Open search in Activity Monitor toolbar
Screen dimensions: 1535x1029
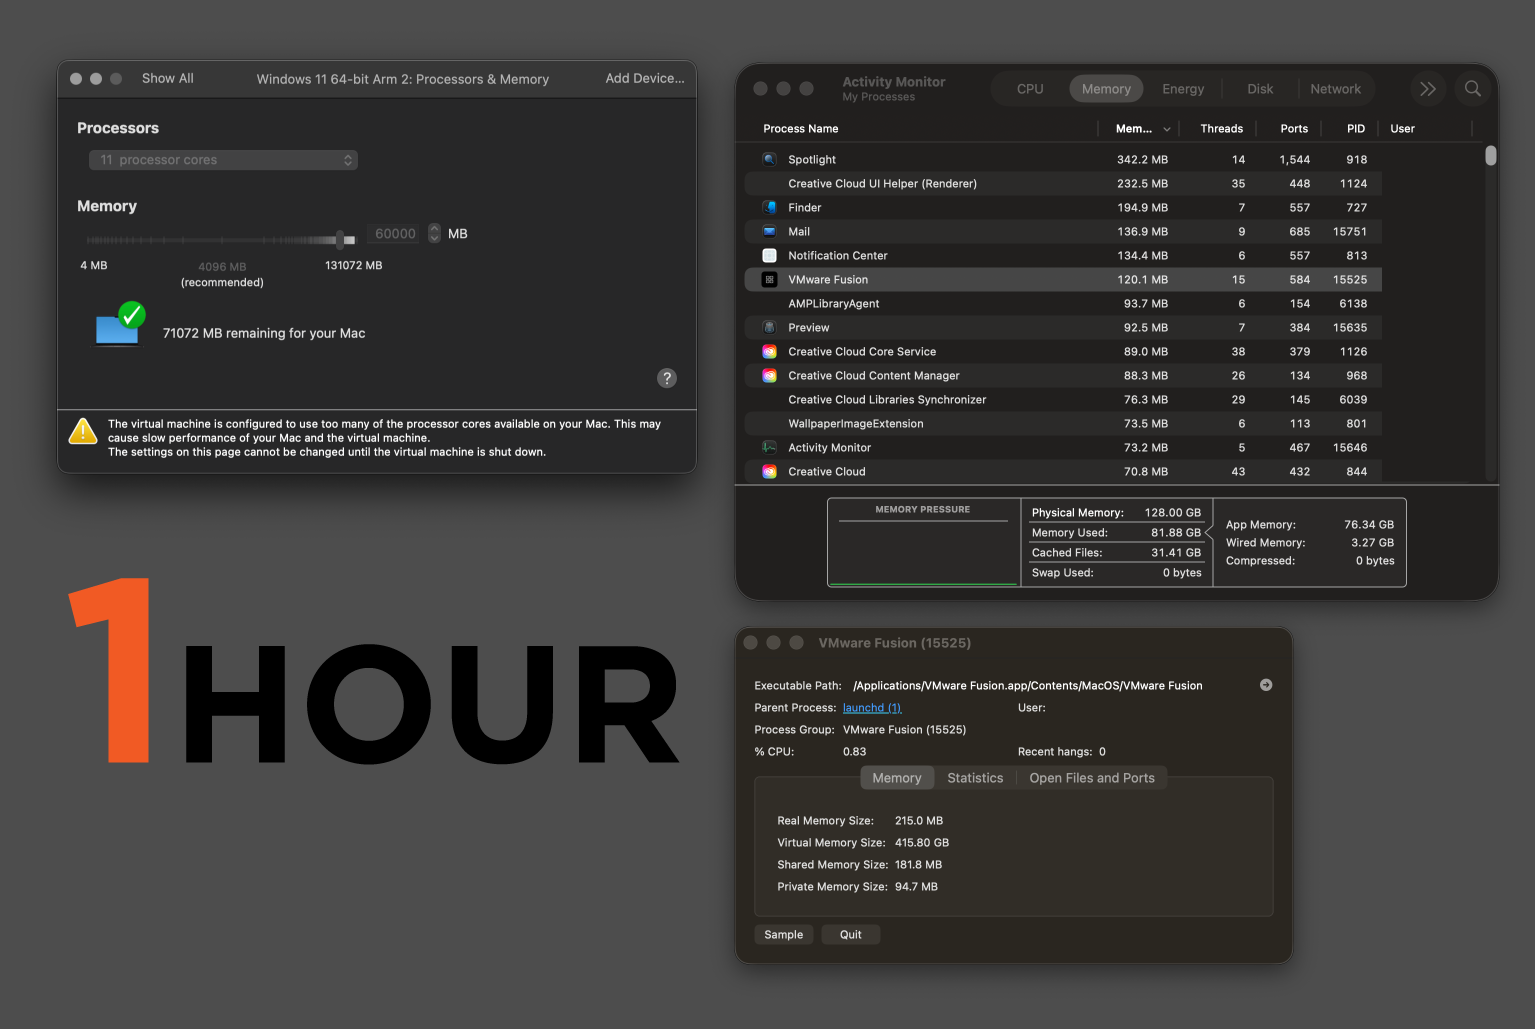click(1473, 89)
